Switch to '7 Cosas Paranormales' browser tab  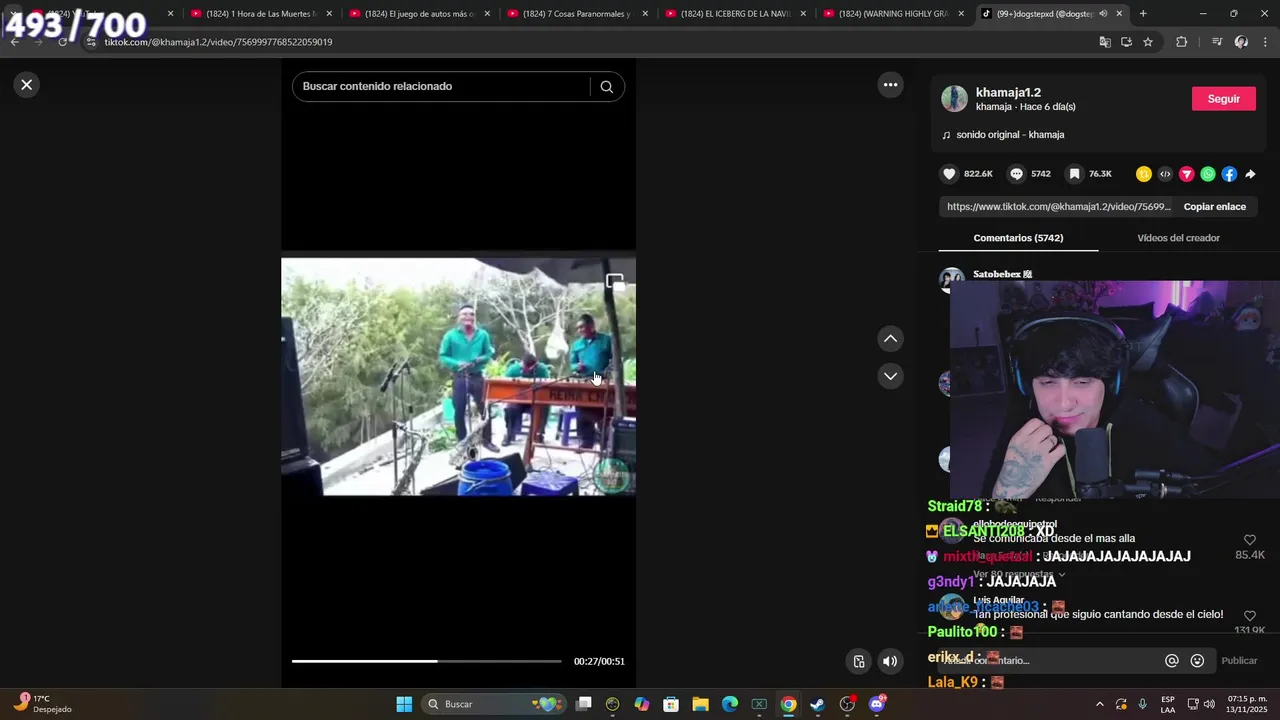click(x=577, y=14)
